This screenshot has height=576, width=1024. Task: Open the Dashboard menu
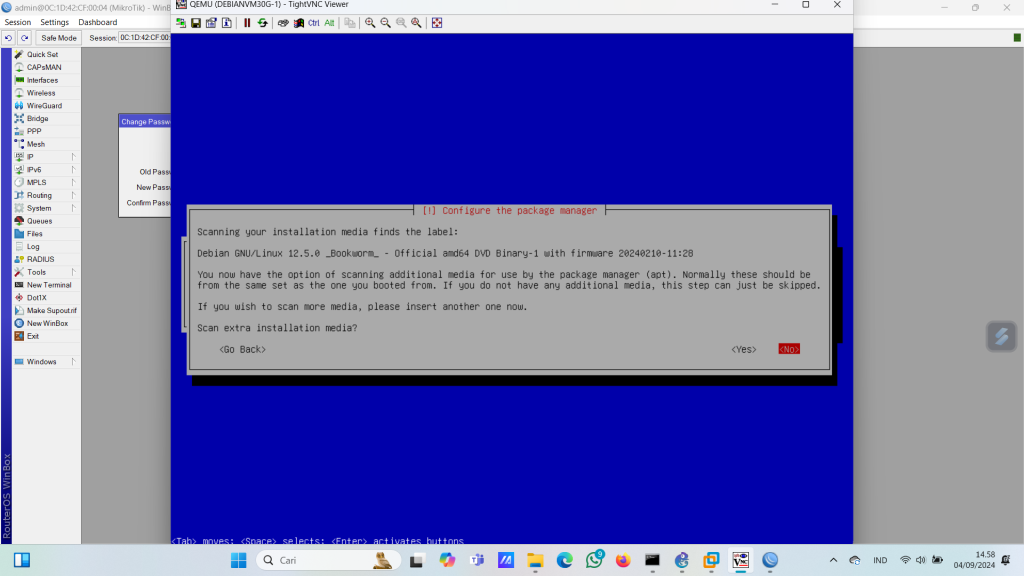pyautogui.click(x=97, y=22)
